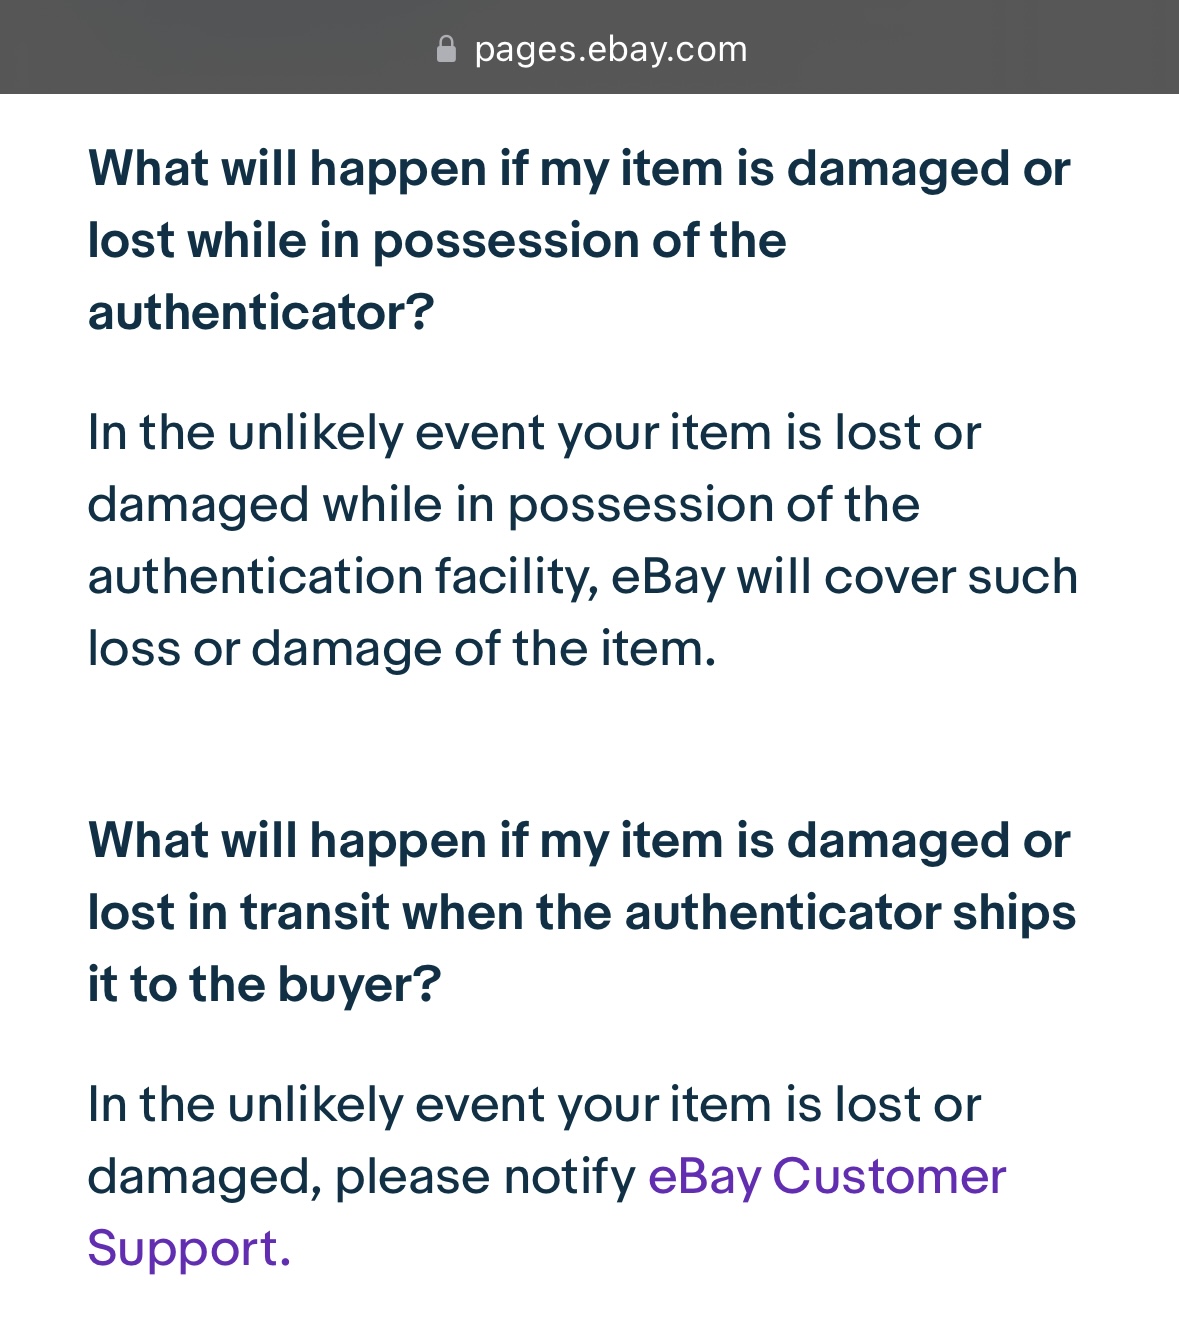The image size is (1179, 1339).
Task: Click the text "please notify" before the link
Action: (x=485, y=1177)
